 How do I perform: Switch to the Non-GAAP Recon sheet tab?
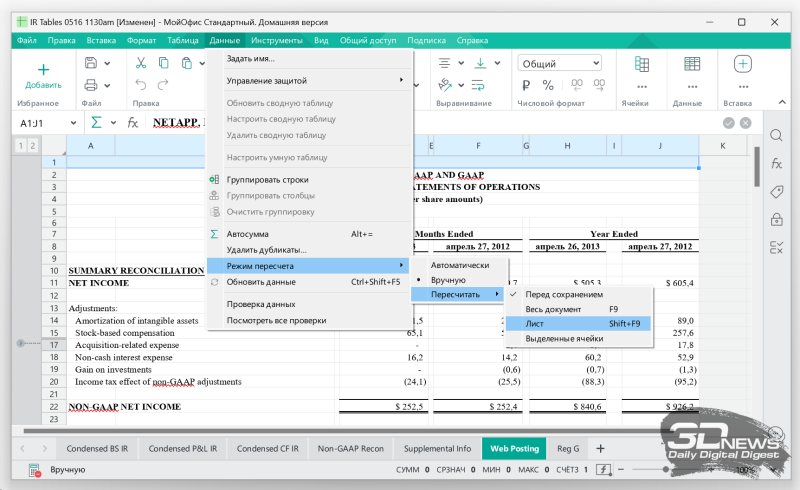[351, 449]
